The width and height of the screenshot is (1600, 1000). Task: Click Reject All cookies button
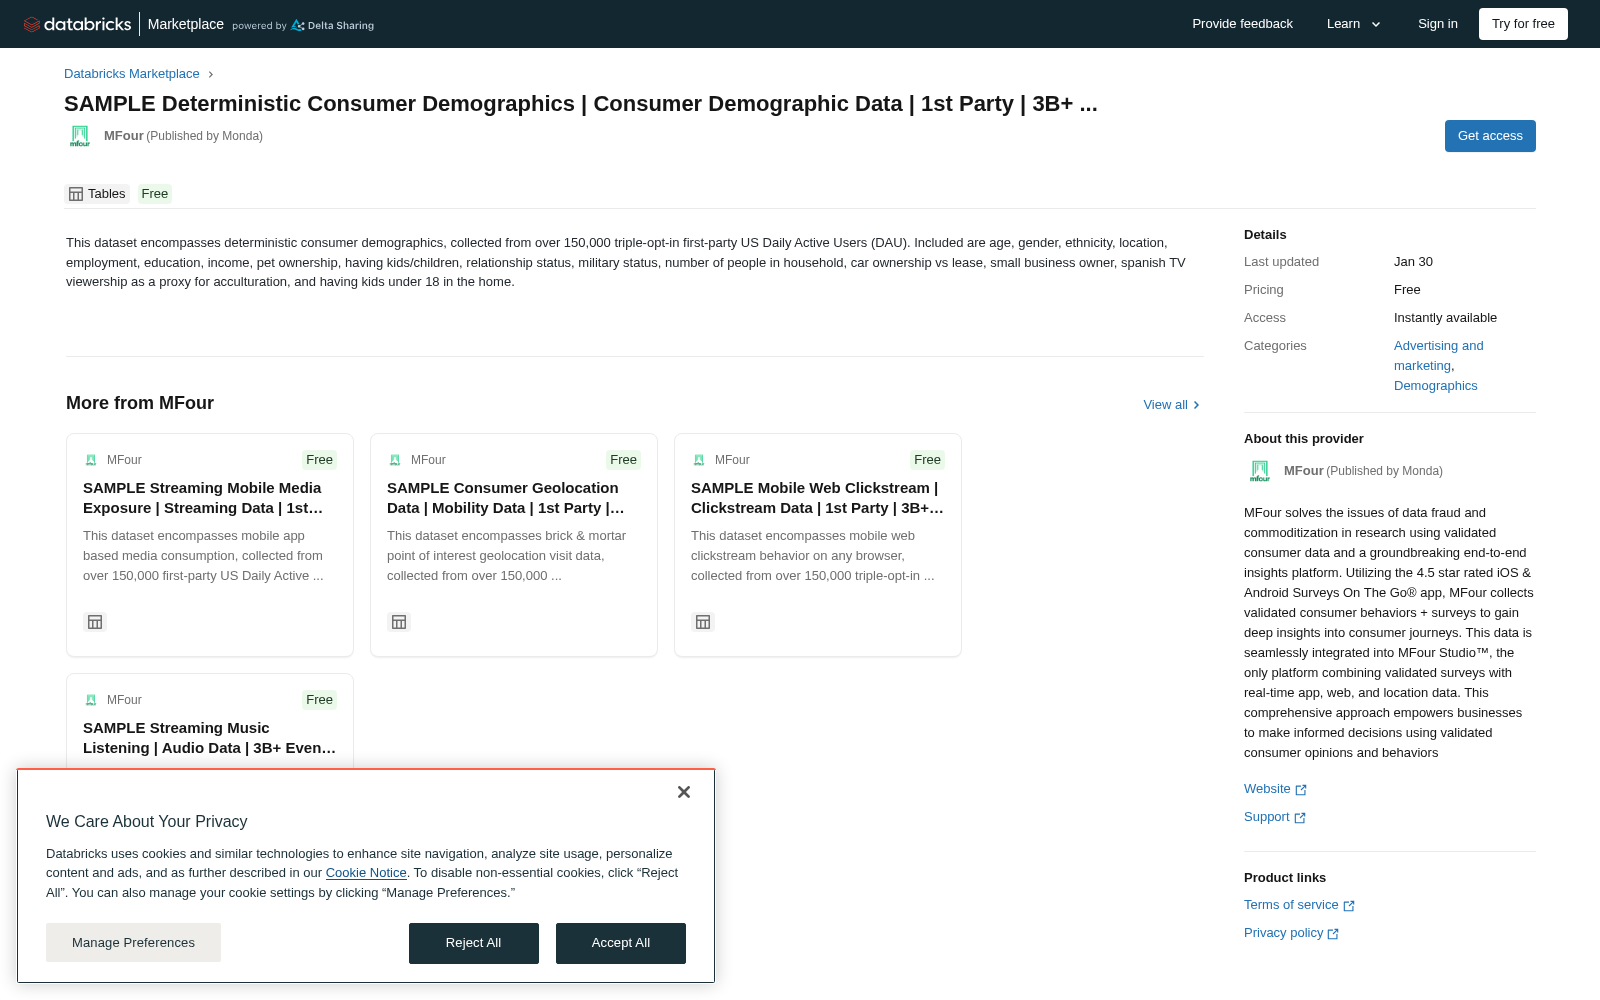pos(474,943)
